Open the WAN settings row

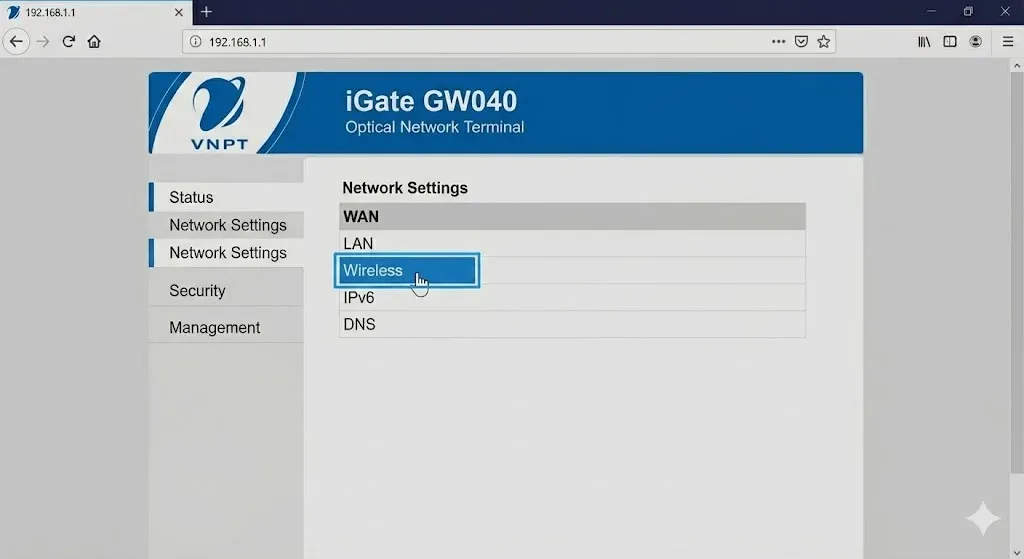[x=572, y=216]
